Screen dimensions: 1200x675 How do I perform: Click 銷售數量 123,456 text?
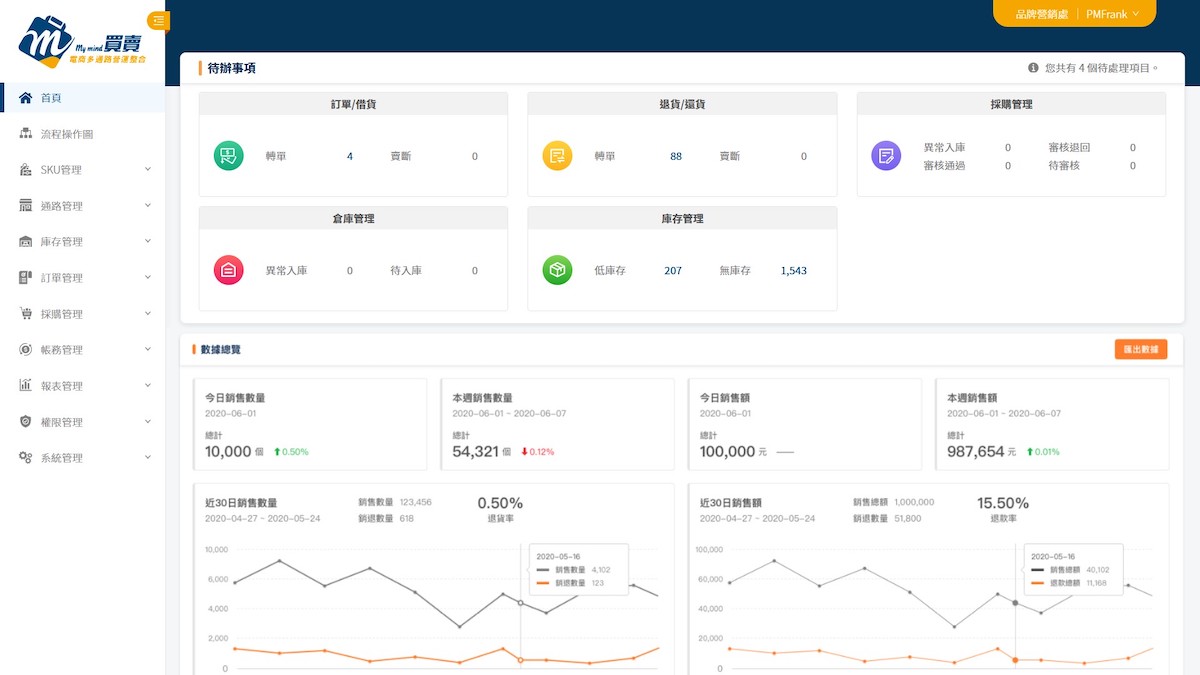click(x=395, y=502)
